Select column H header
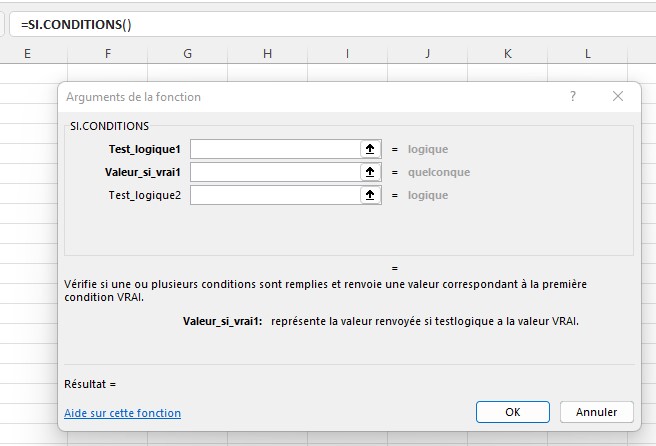 point(267,53)
